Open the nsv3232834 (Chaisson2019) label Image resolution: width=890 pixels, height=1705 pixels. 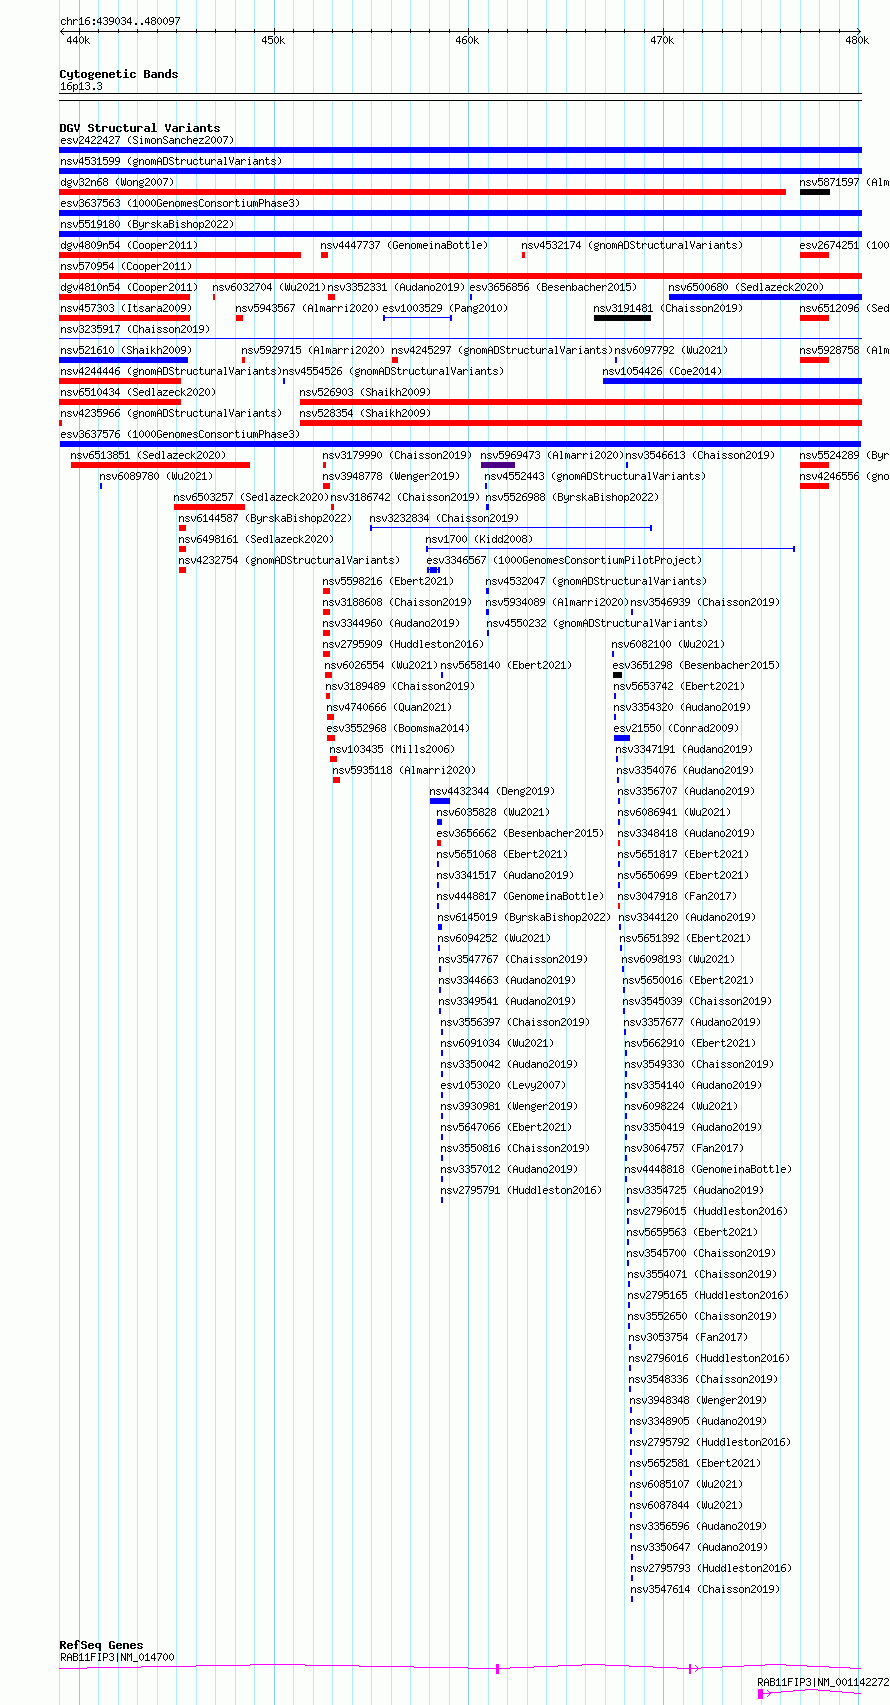pos(444,519)
